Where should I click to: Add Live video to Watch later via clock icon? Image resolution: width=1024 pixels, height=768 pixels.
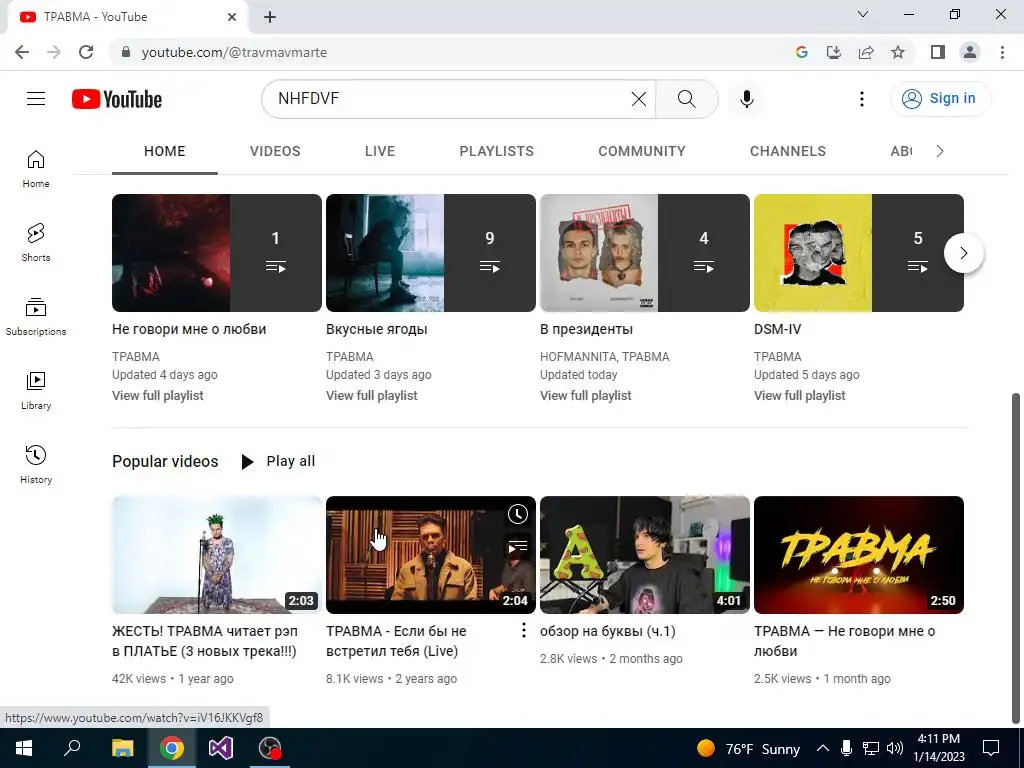[x=518, y=514]
